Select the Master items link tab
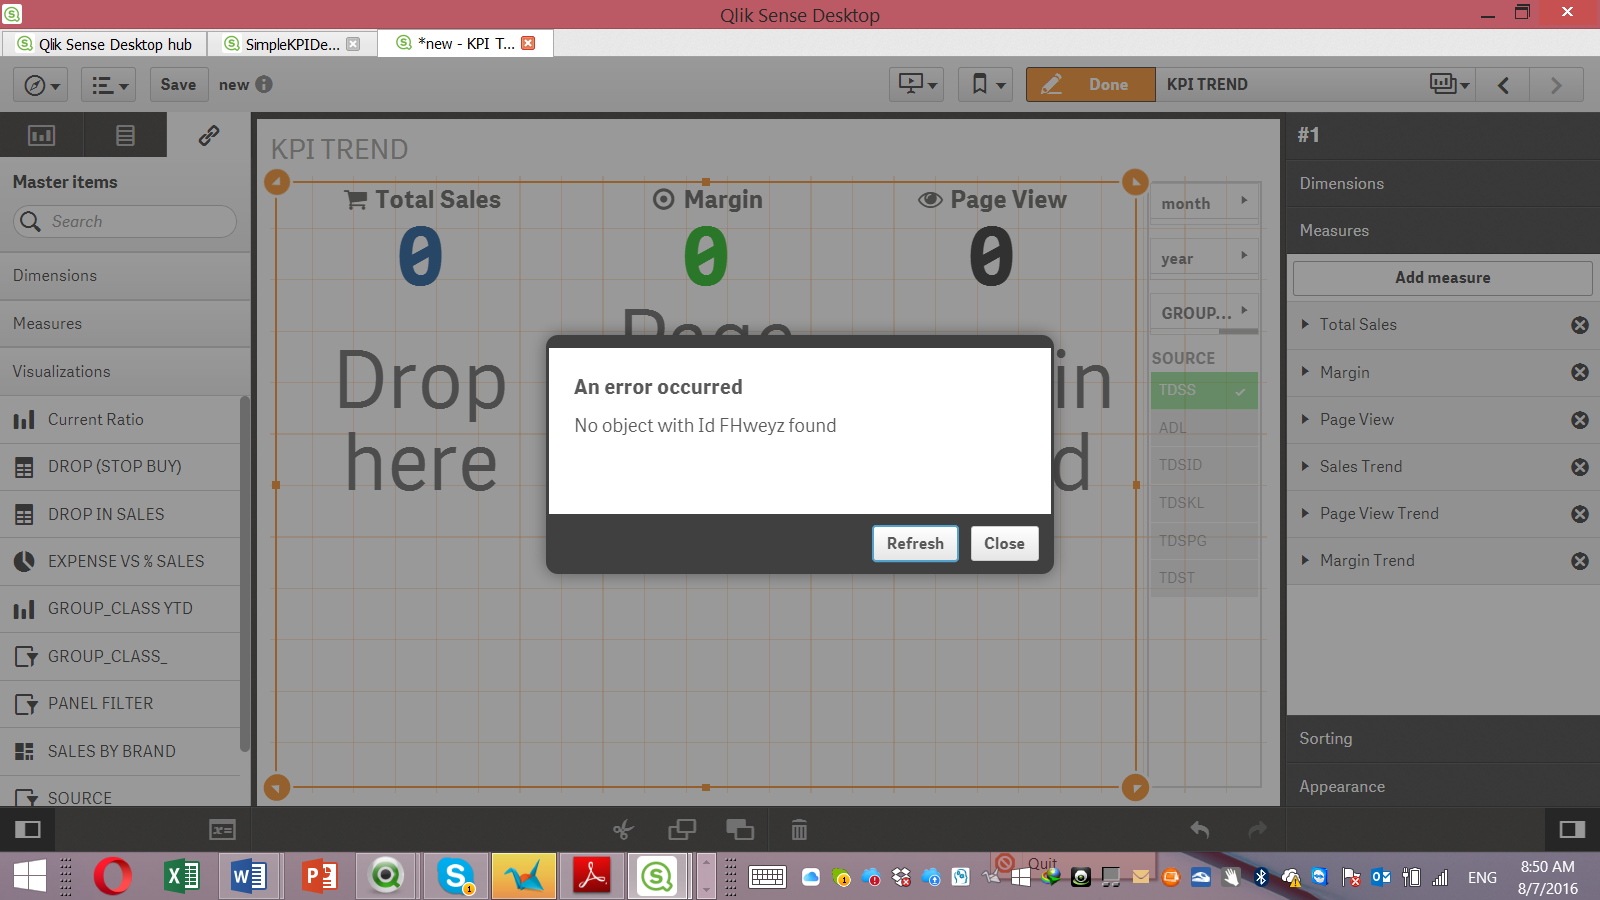Image resolution: width=1600 pixels, height=900 pixels. click(208, 135)
